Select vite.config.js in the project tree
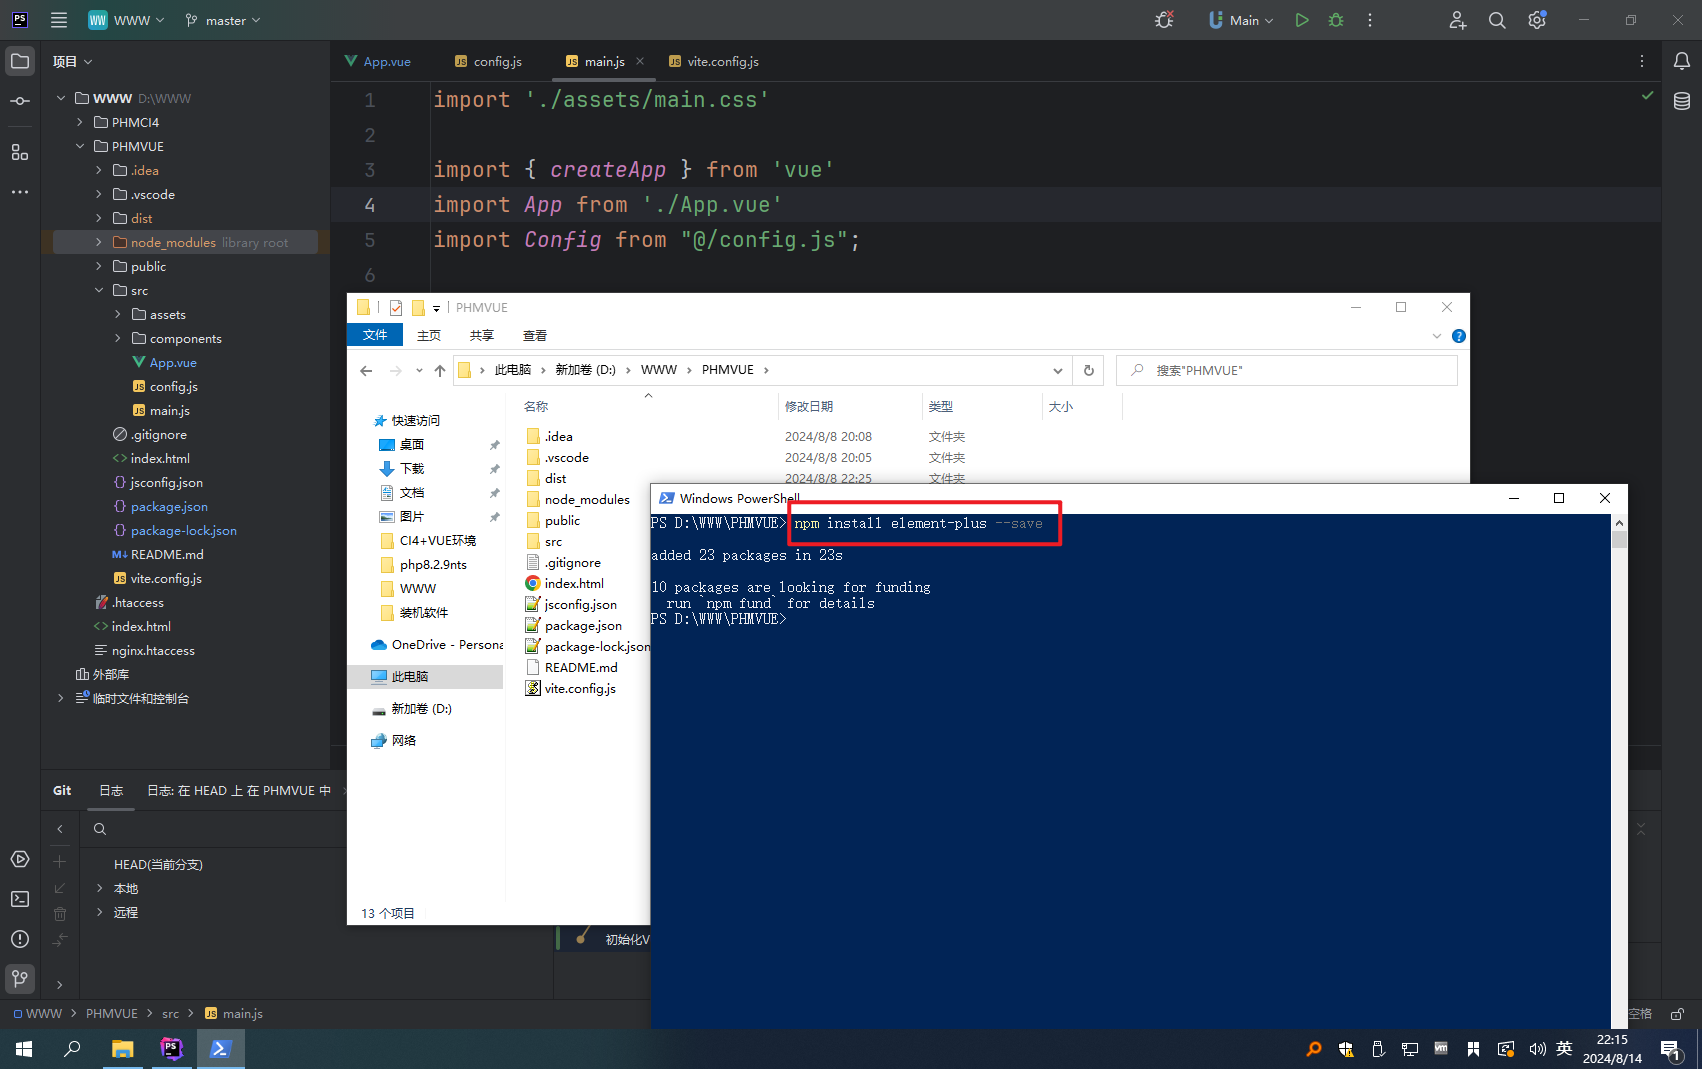 166,578
